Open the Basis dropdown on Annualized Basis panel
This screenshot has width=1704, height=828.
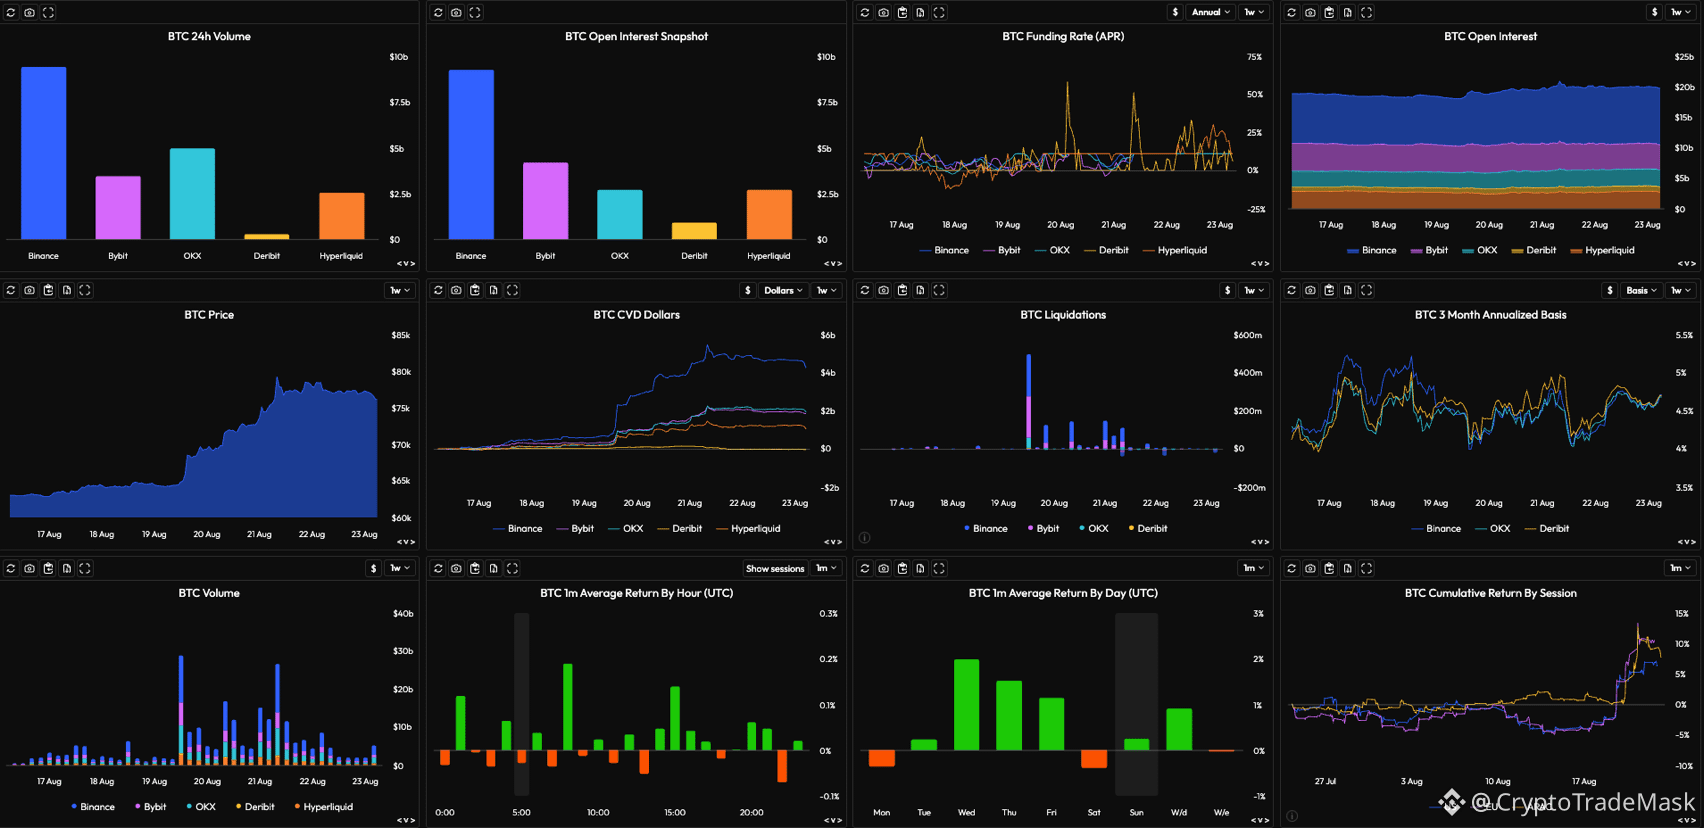pyautogui.click(x=1641, y=291)
